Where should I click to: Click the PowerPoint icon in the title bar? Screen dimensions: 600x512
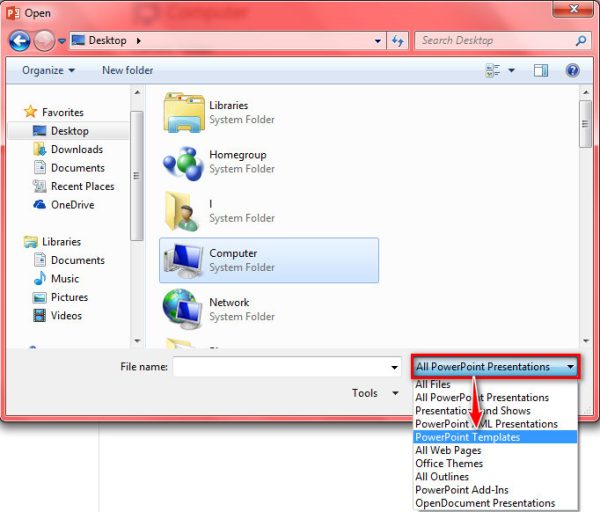tap(13, 13)
